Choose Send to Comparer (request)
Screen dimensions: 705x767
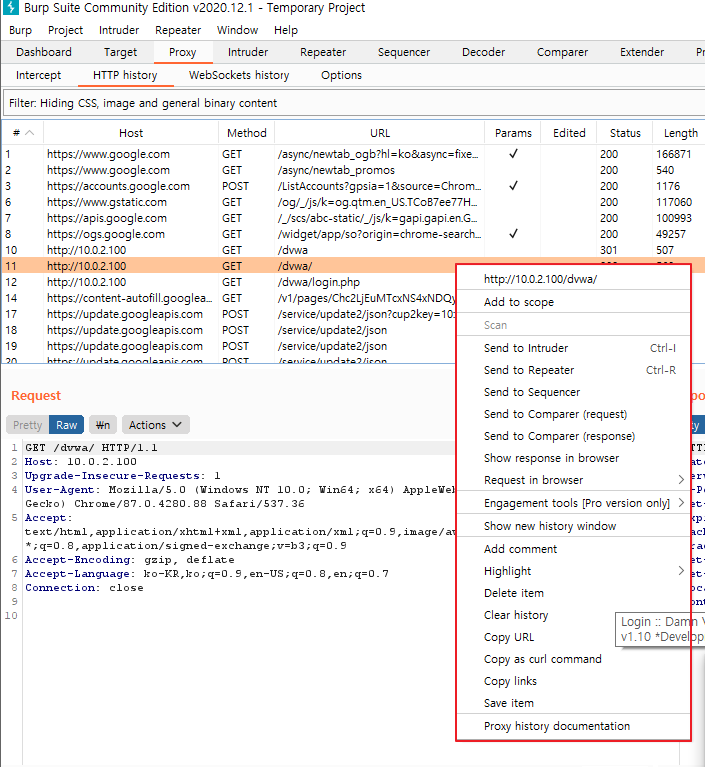pyautogui.click(x=573, y=414)
